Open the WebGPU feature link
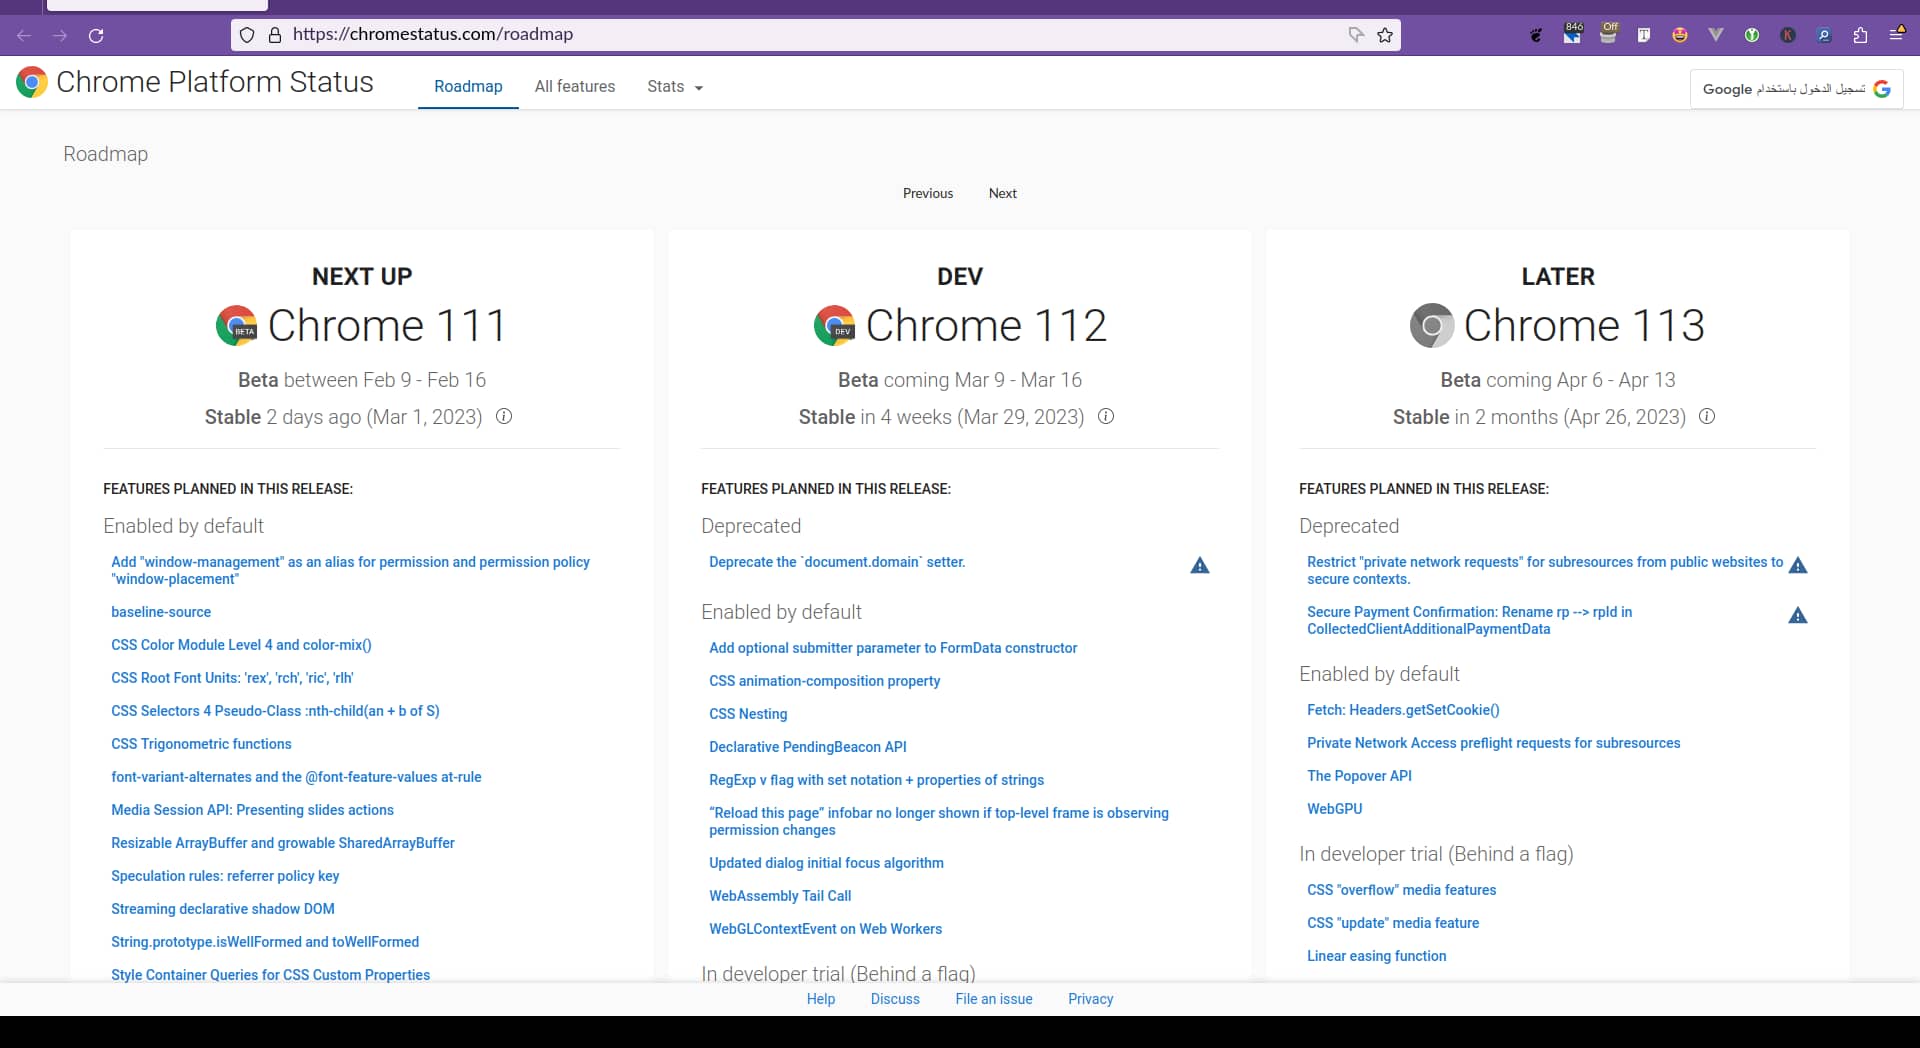1920x1048 pixels. [1334, 809]
